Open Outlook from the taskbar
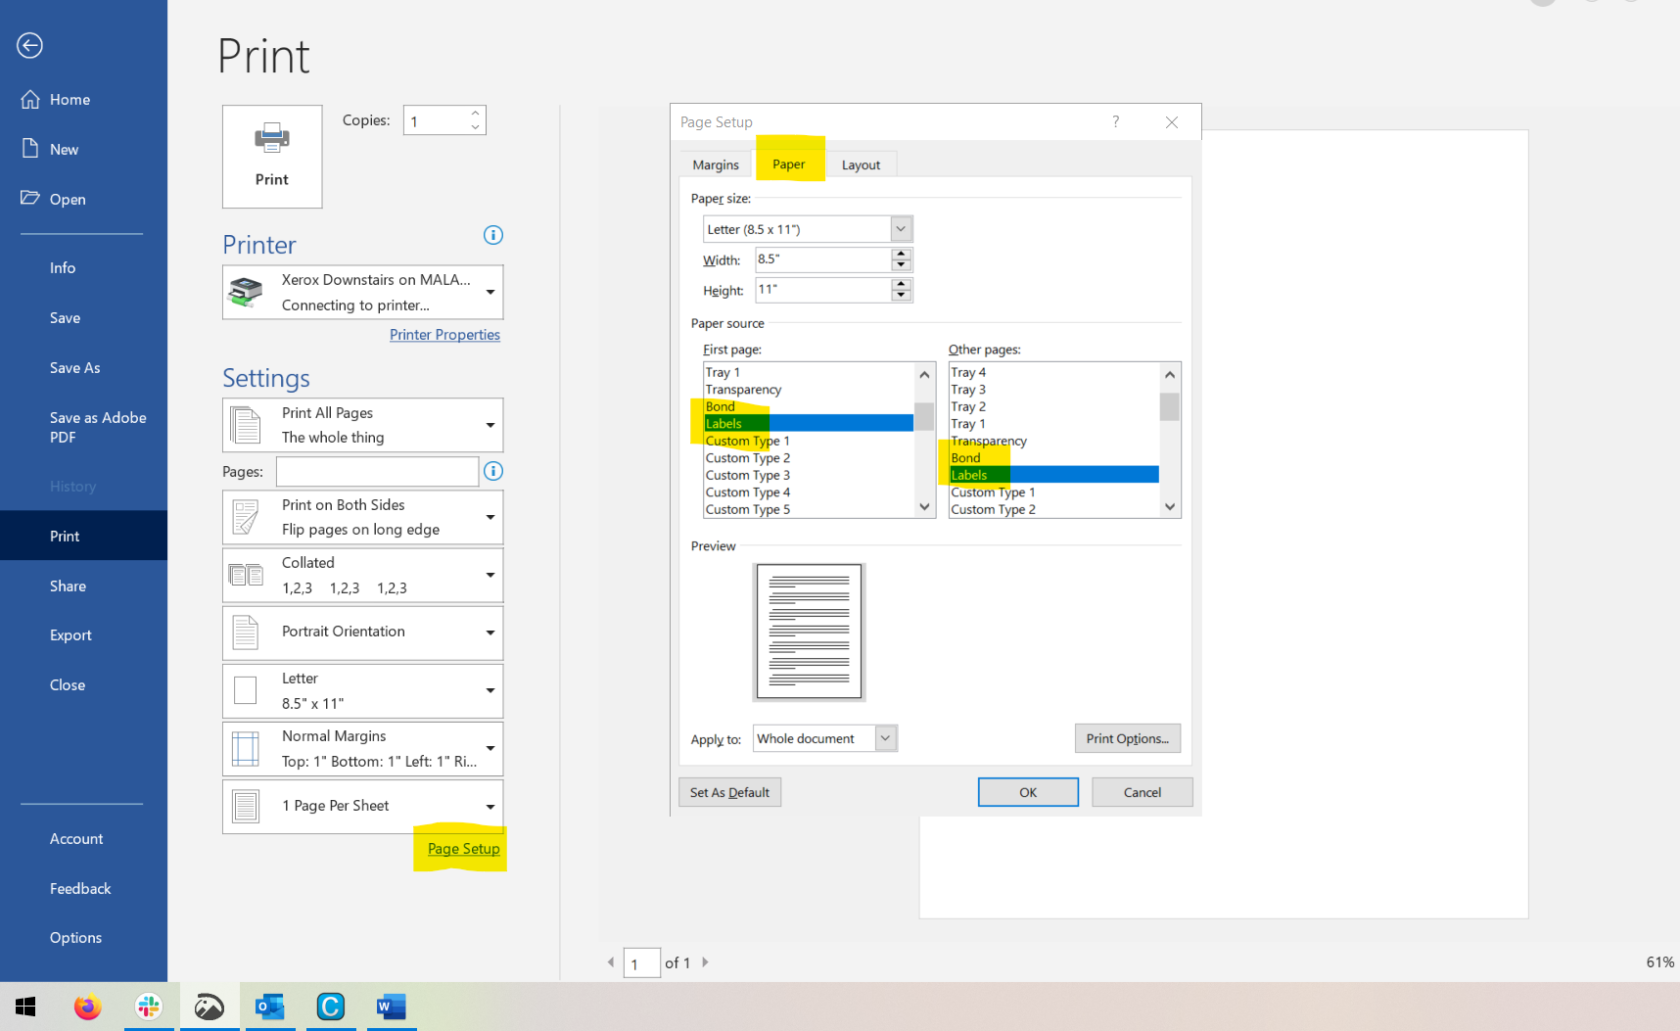This screenshot has height=1031, width=1680. point(269,1006)
